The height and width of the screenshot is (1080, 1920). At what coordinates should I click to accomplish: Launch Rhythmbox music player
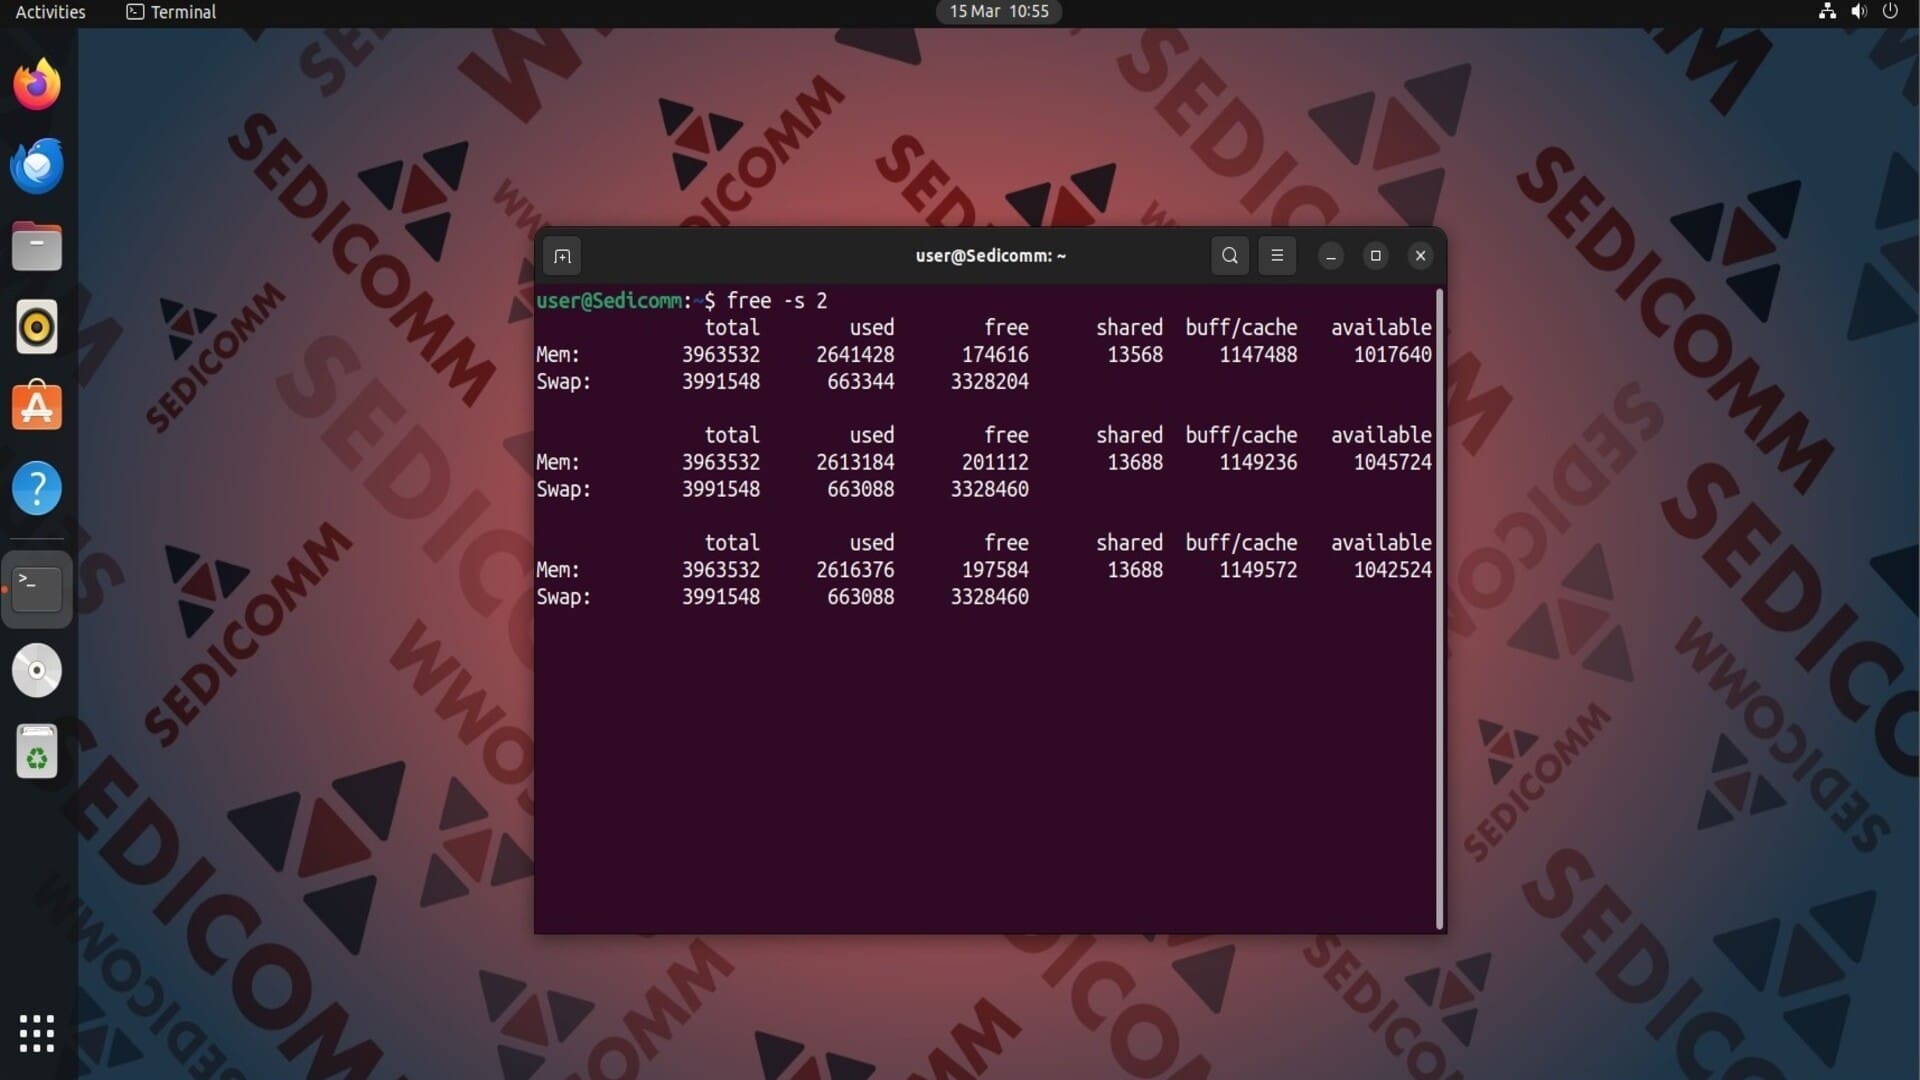pos(37,327)
